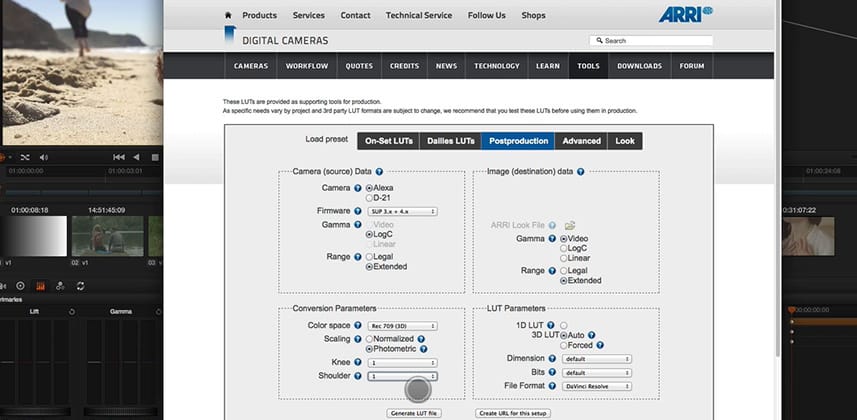The image size is (857, 420).
Task: Play reverse in Resolve transport
Action: [x=136, y=157]
